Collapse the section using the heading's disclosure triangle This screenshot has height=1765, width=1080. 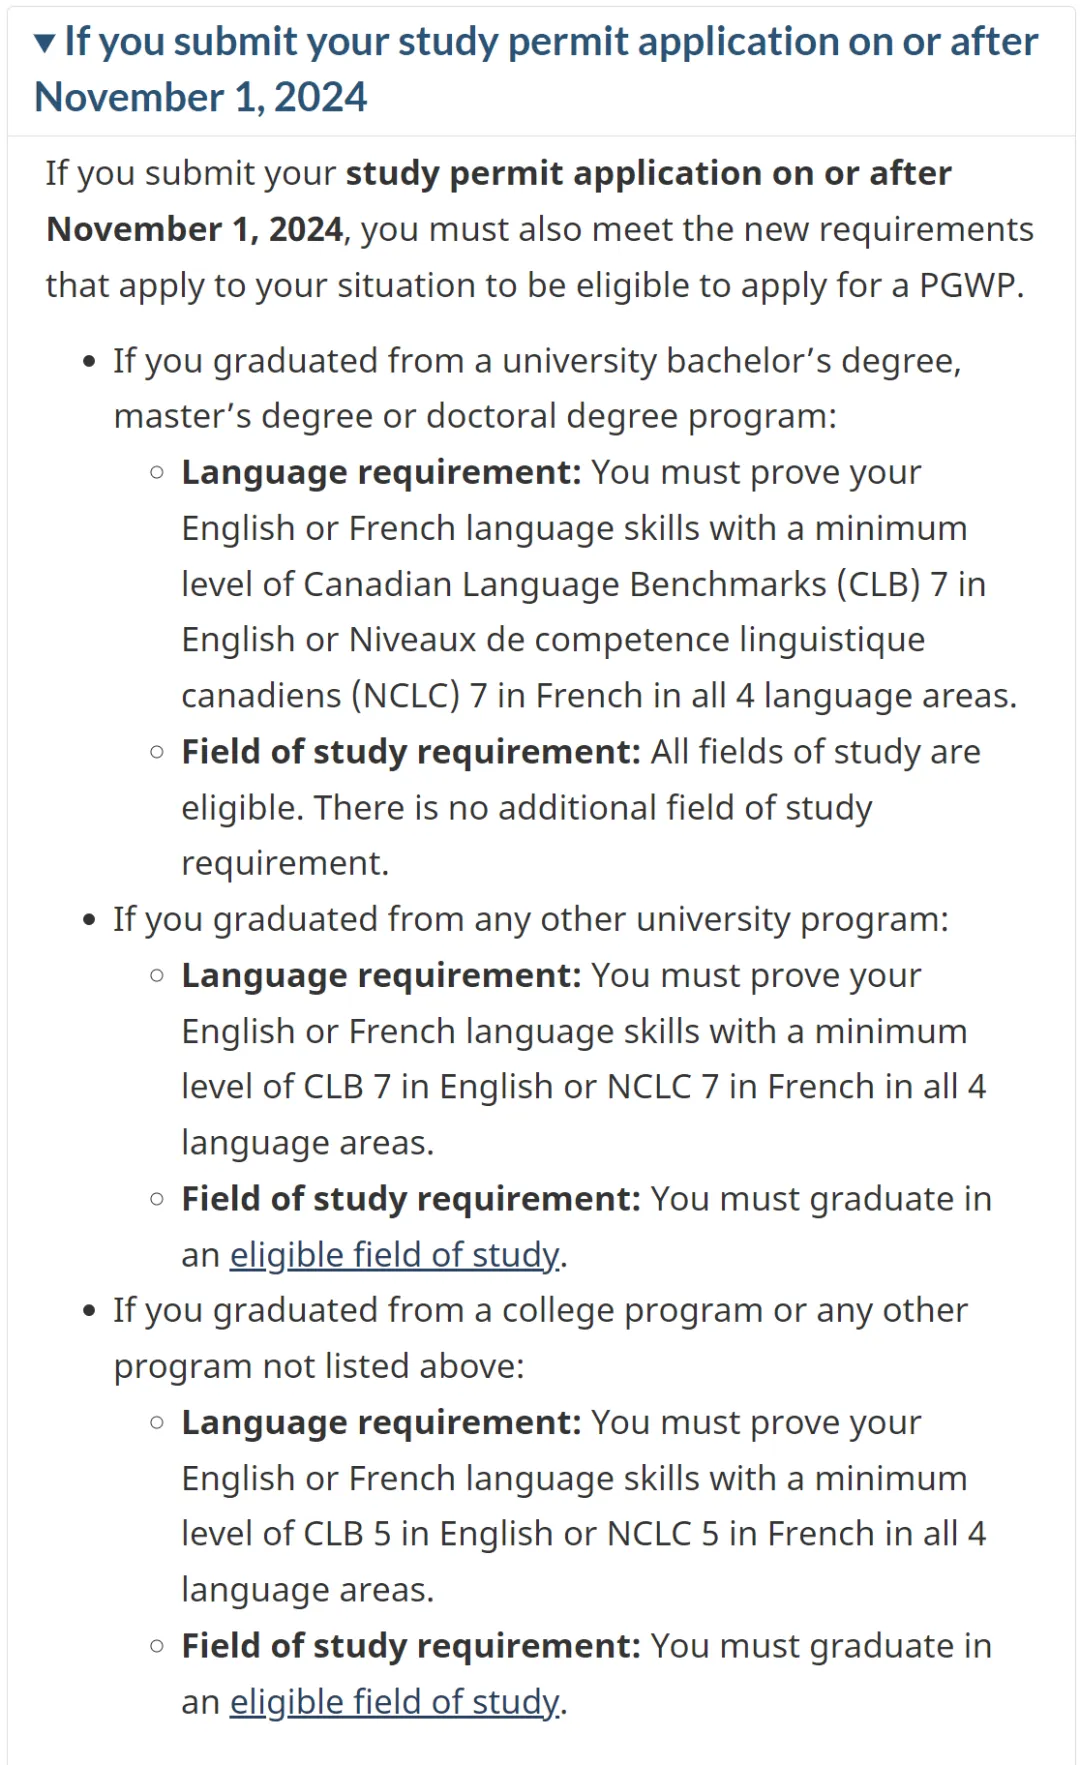click(44, 43)
